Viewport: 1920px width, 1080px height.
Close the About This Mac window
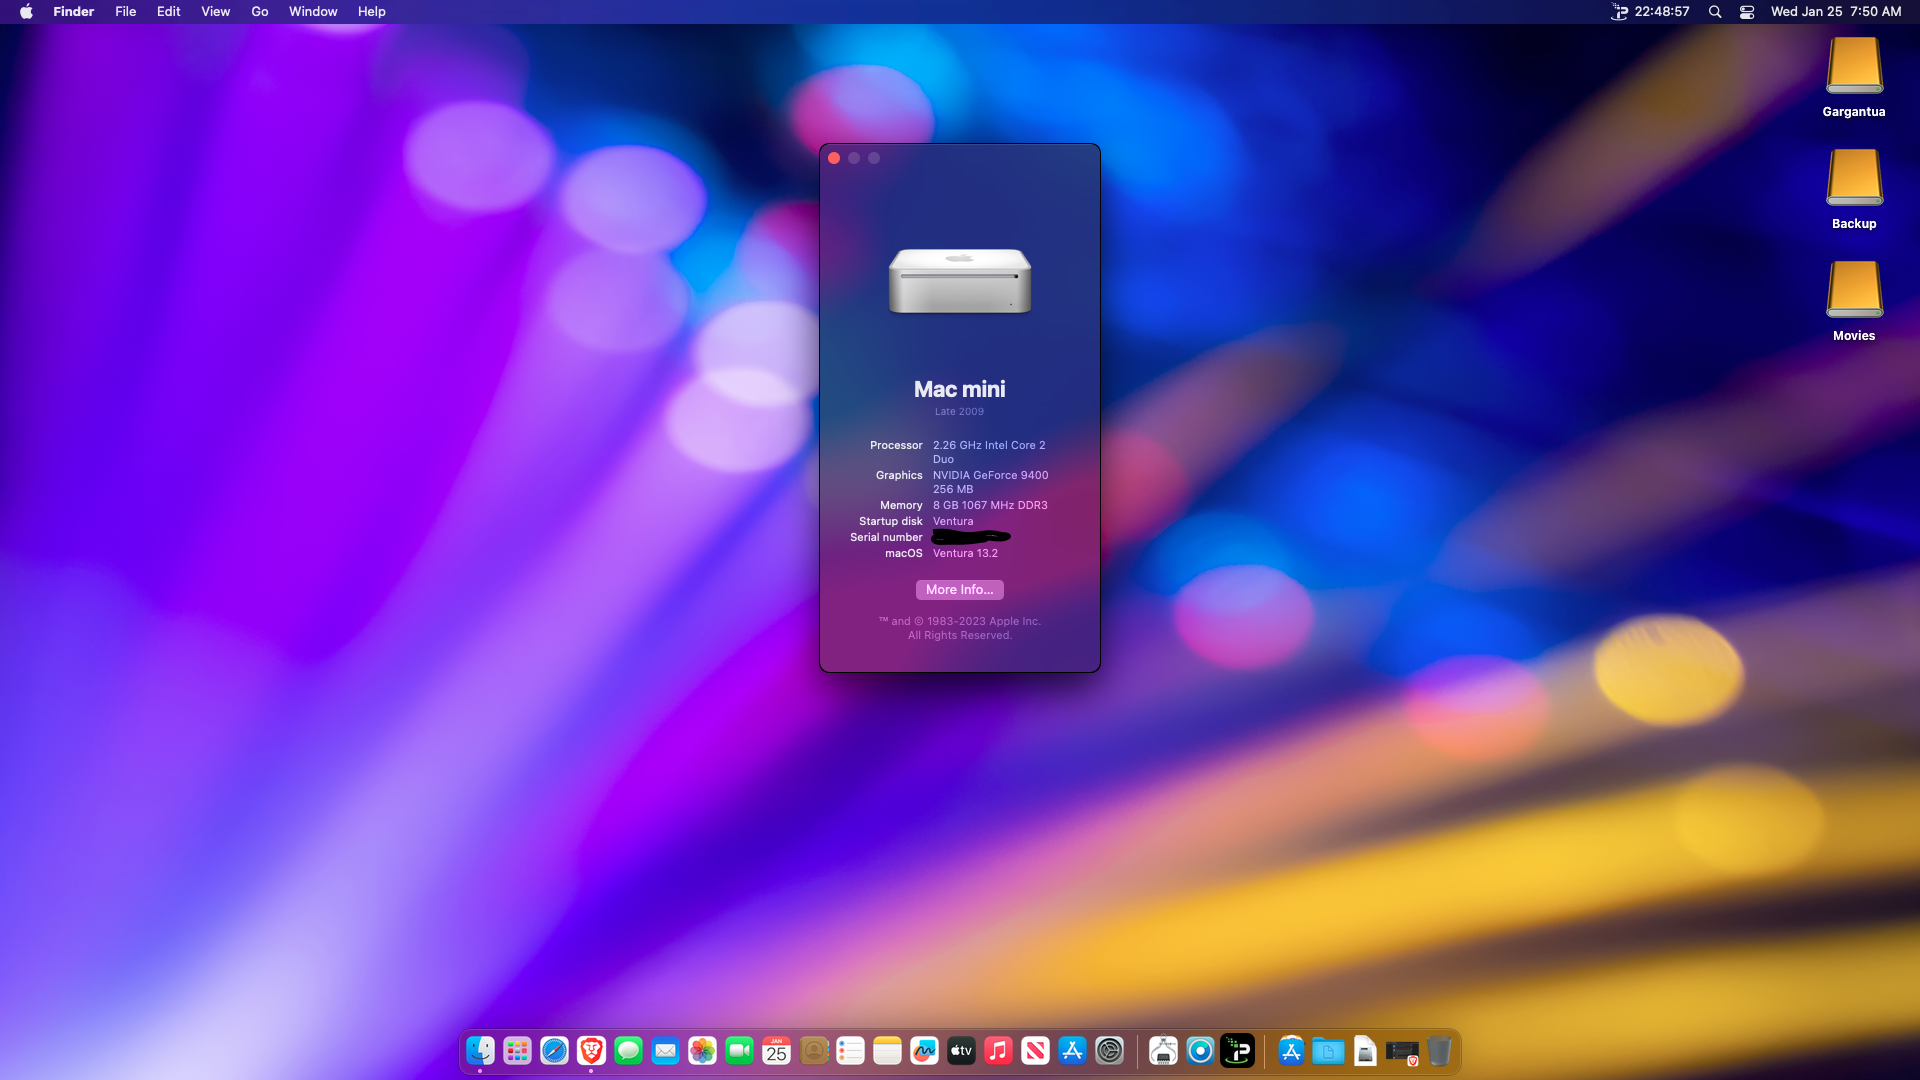click(x=834, y=158)
